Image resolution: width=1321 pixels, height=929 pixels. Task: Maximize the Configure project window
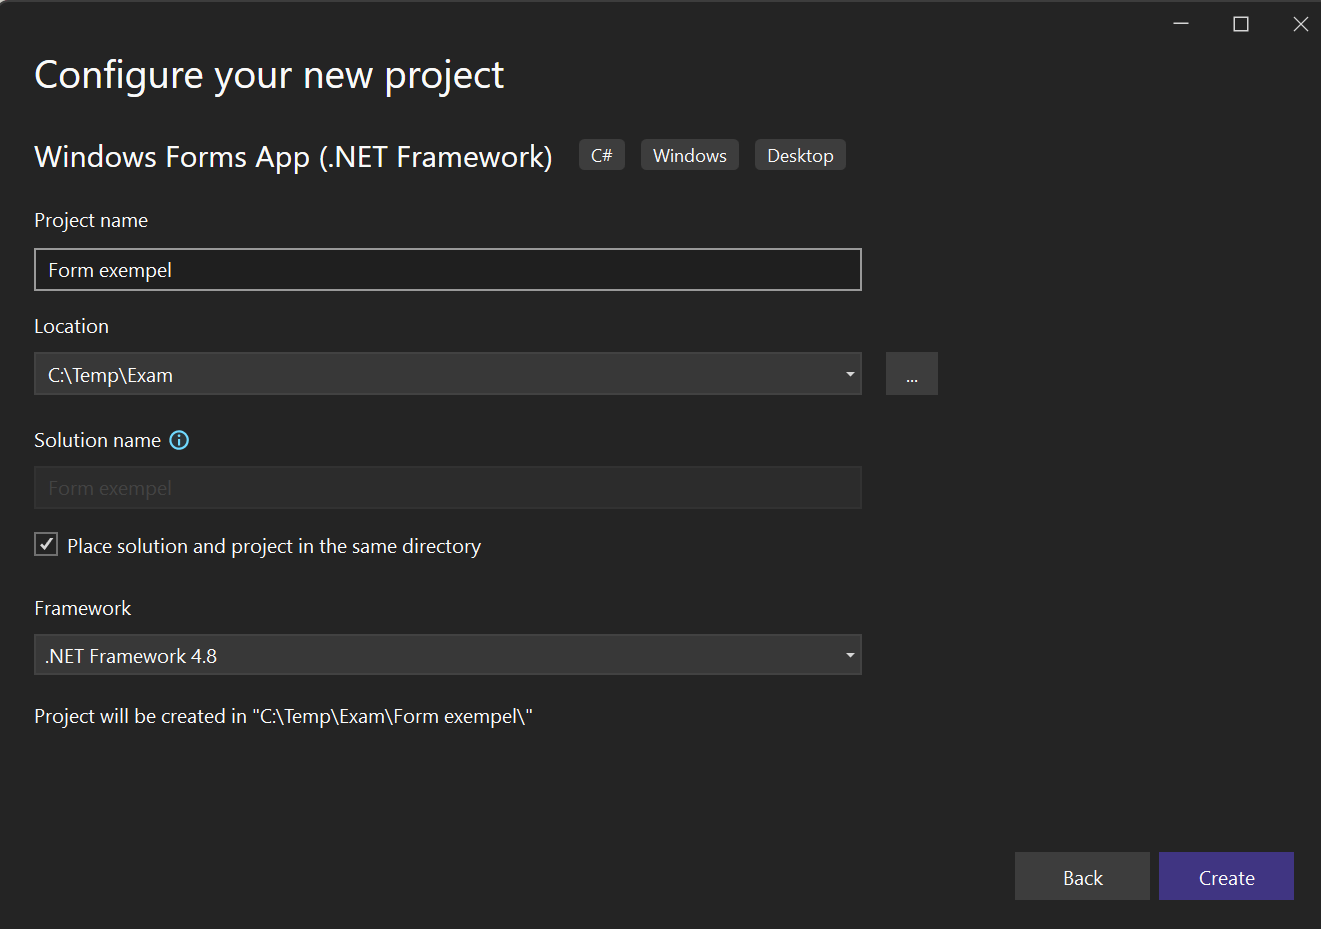pyautogui.click(x=1241, y=24)
